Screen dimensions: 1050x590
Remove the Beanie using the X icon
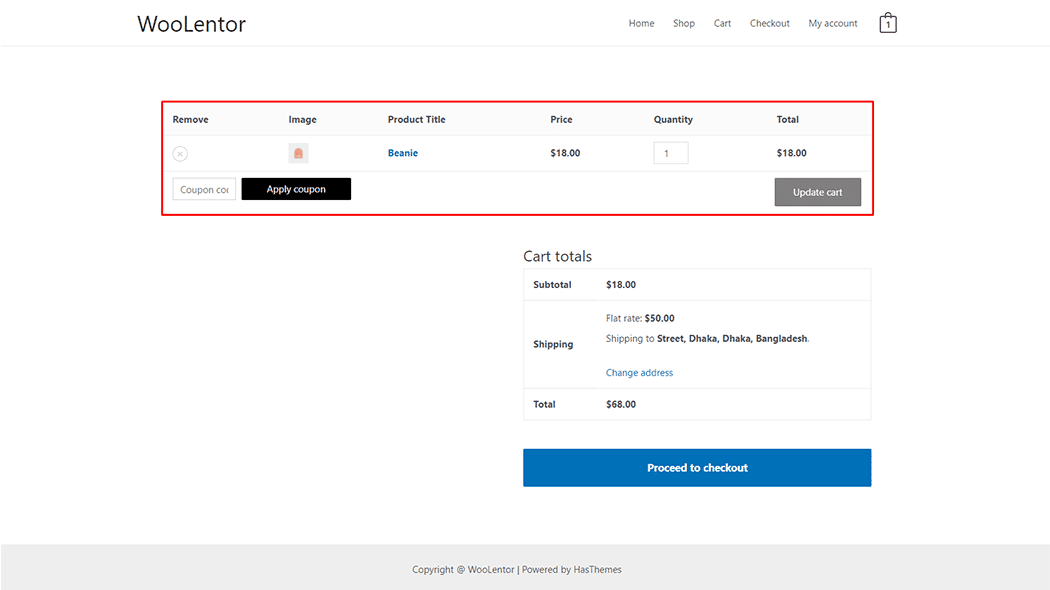(180, 153)
